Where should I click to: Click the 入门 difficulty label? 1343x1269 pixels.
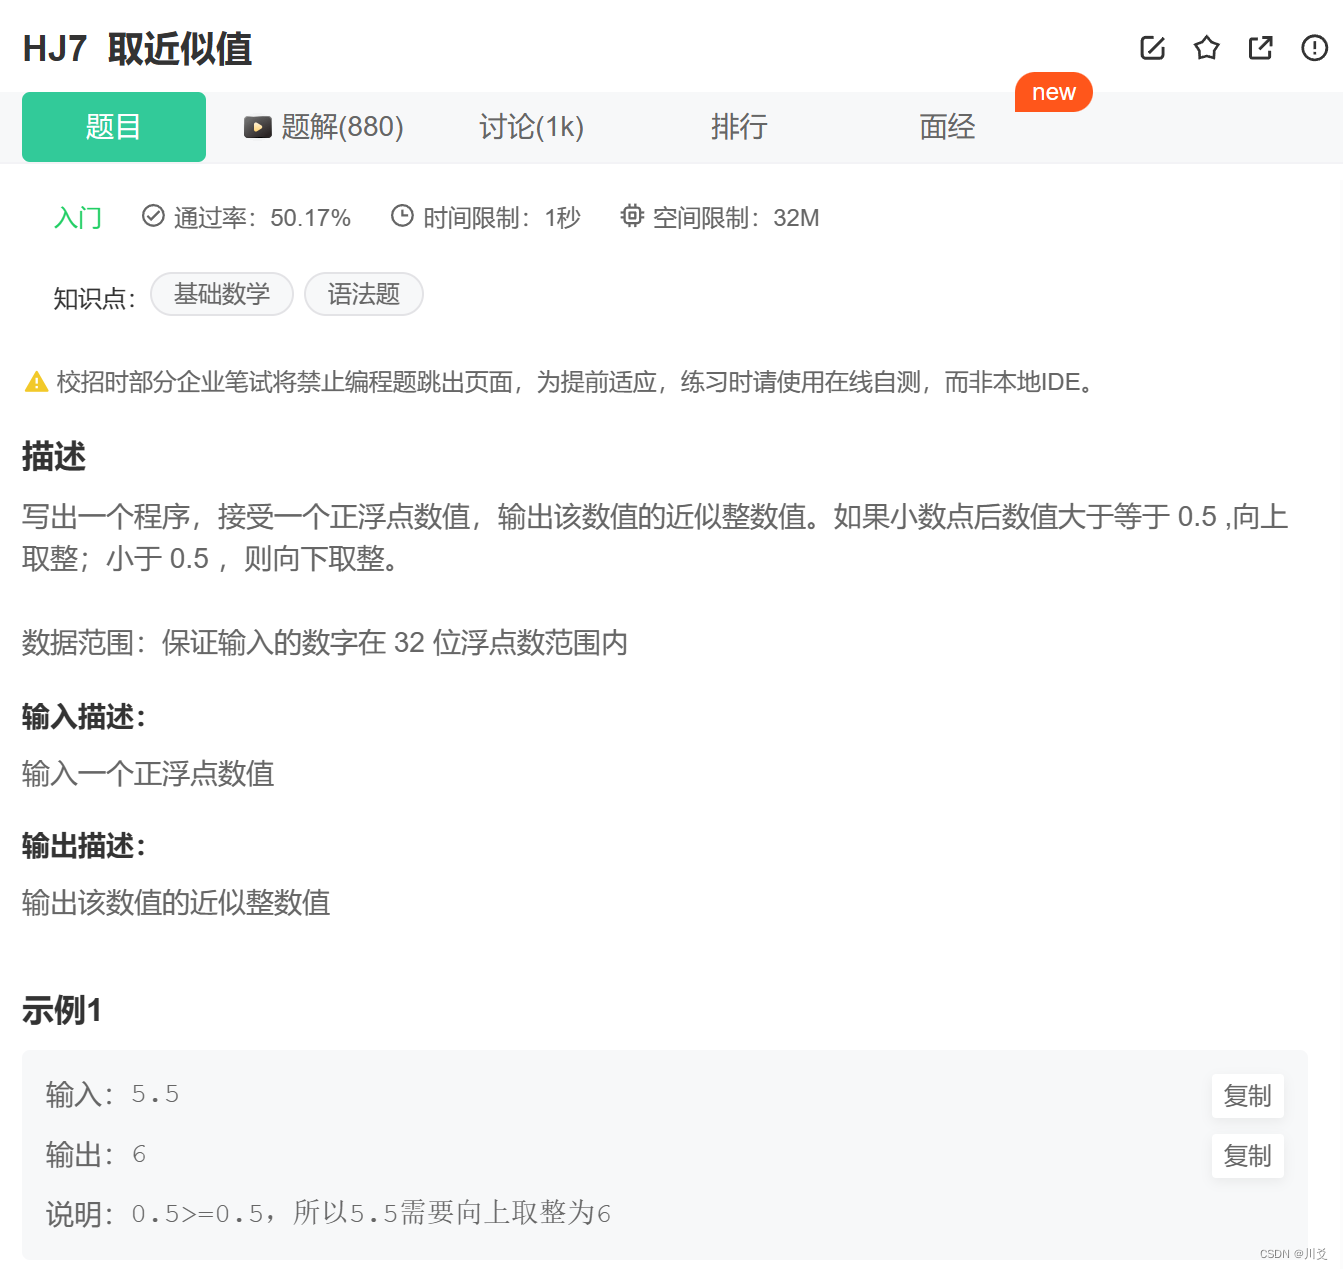78,218
